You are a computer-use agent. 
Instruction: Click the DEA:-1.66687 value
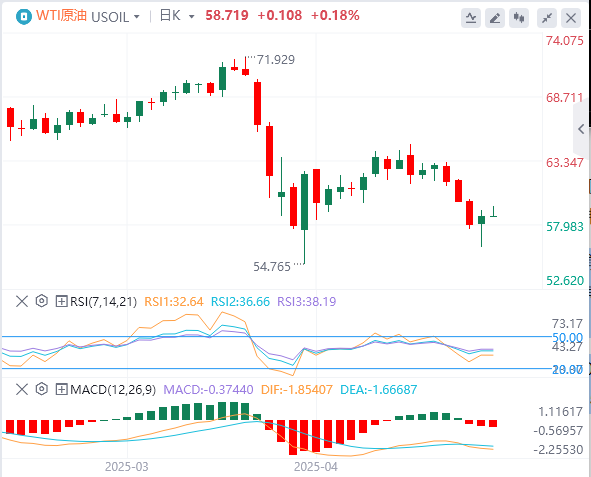click(x=379, y=390)
